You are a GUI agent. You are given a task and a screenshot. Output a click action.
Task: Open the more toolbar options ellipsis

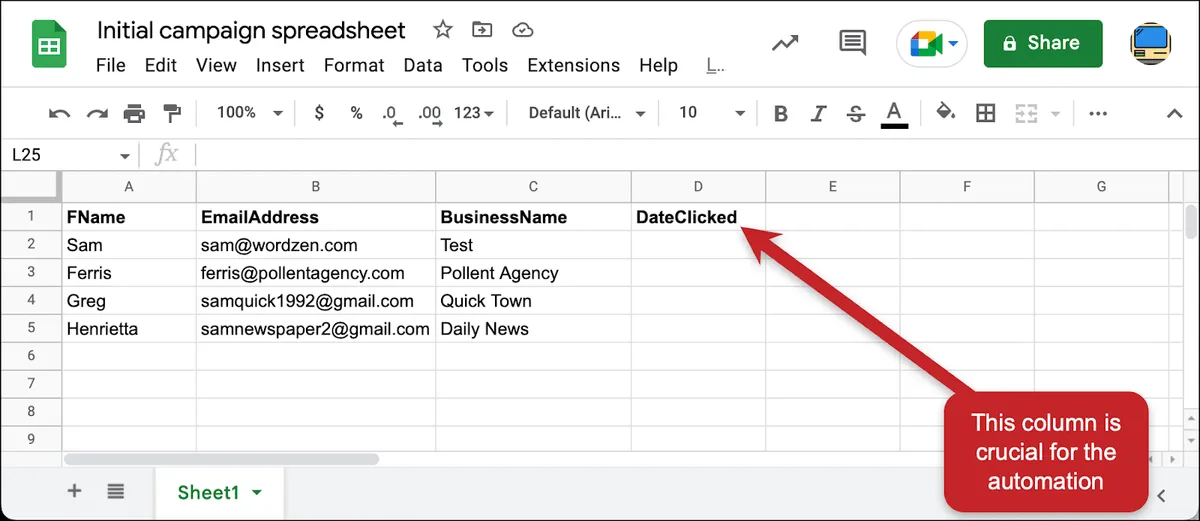[x=1098, y=113]
